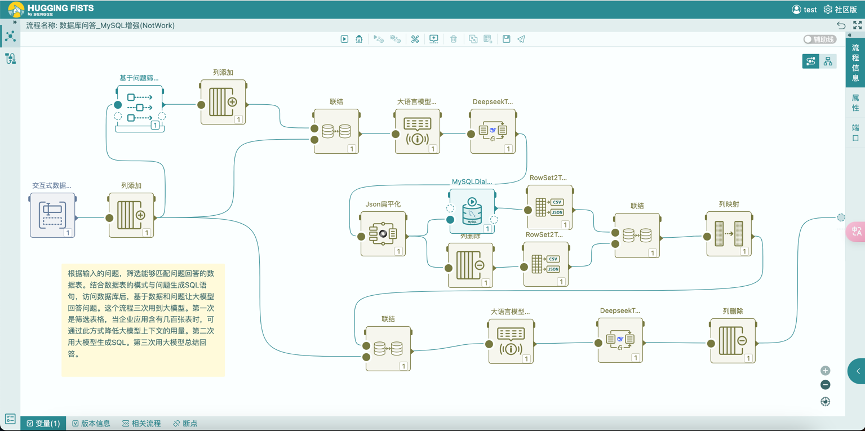
Task: Select the top 大语言模型 node
Action: (x=418, y=131)
